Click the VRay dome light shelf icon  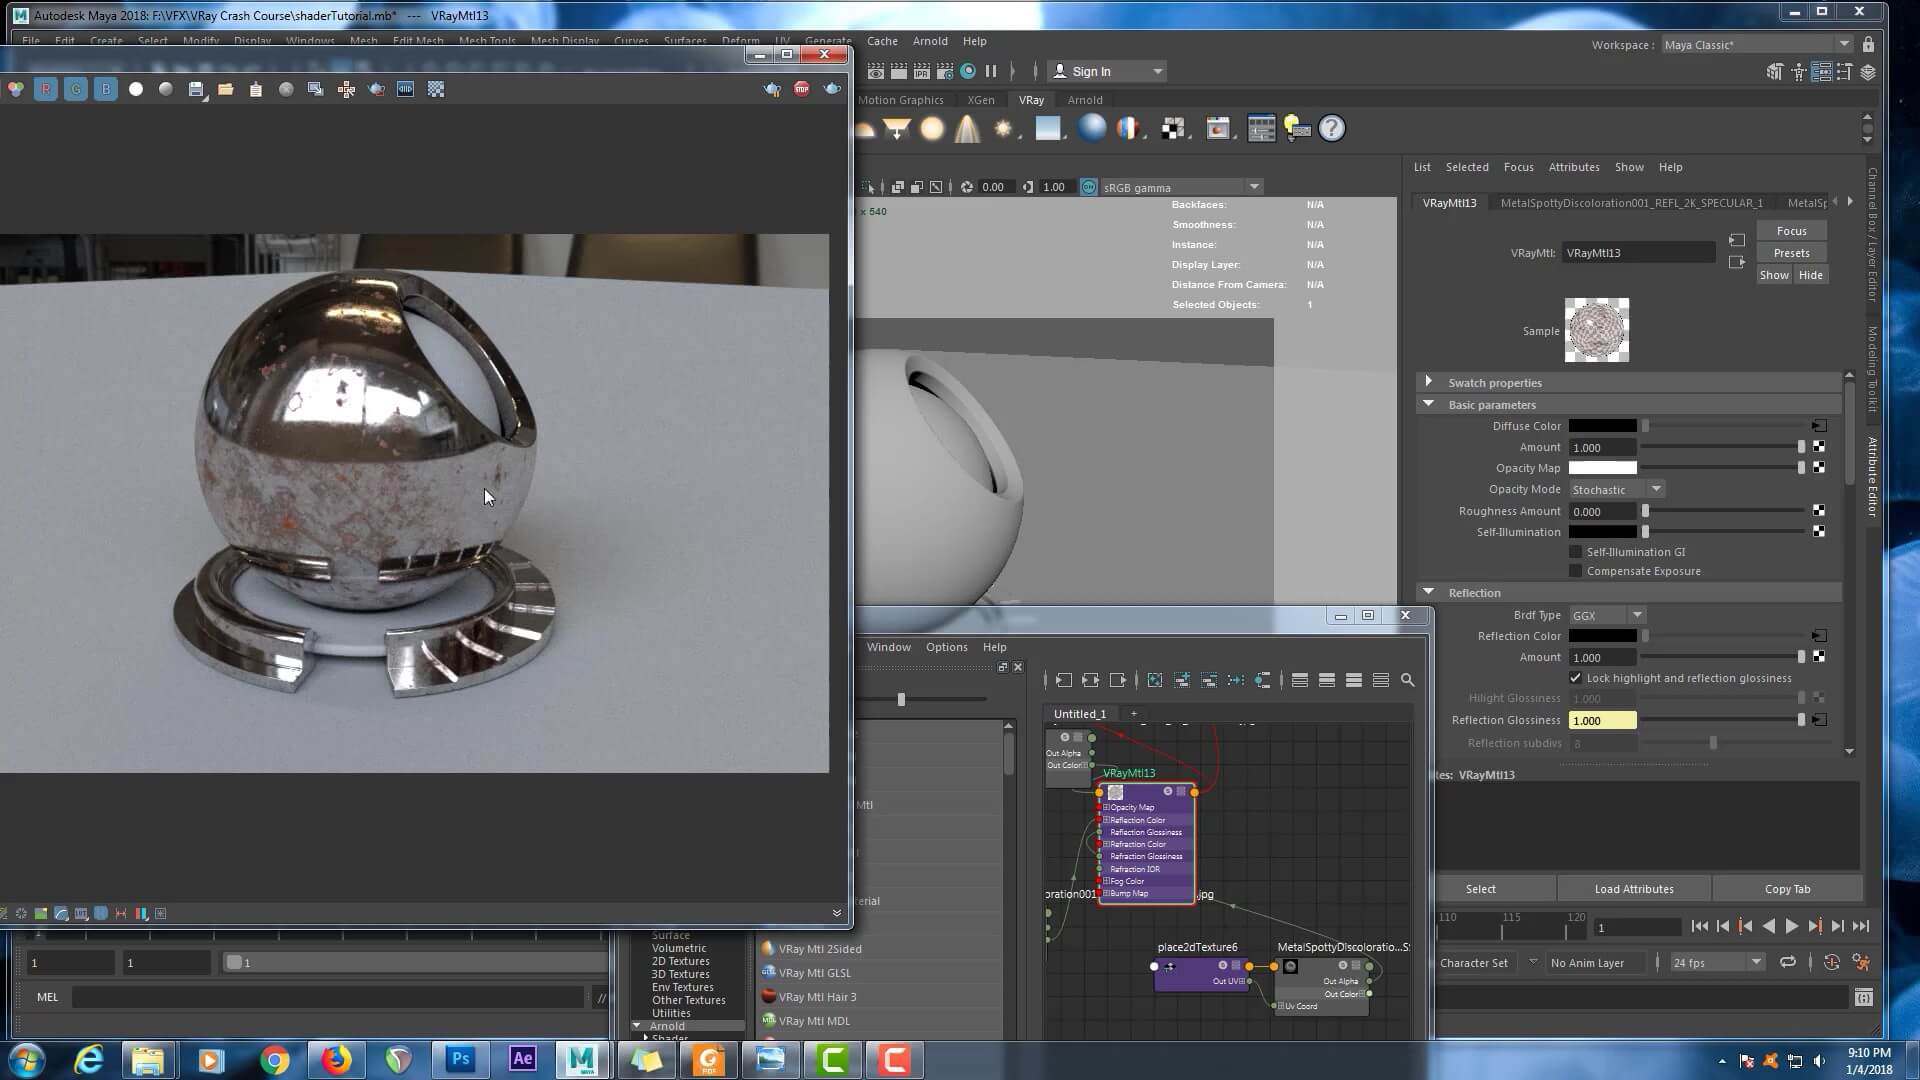pyautogui.click(x=866, y=129)
